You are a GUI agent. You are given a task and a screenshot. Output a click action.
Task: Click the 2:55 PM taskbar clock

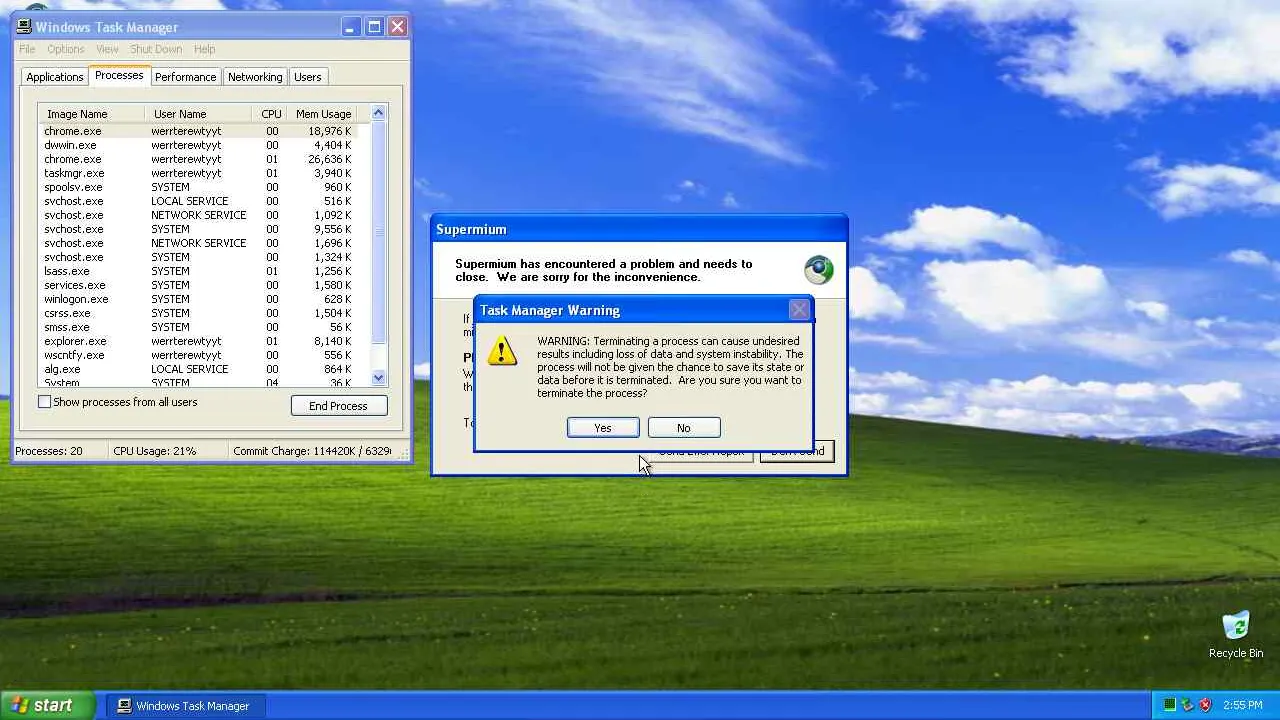point(1242,705)
